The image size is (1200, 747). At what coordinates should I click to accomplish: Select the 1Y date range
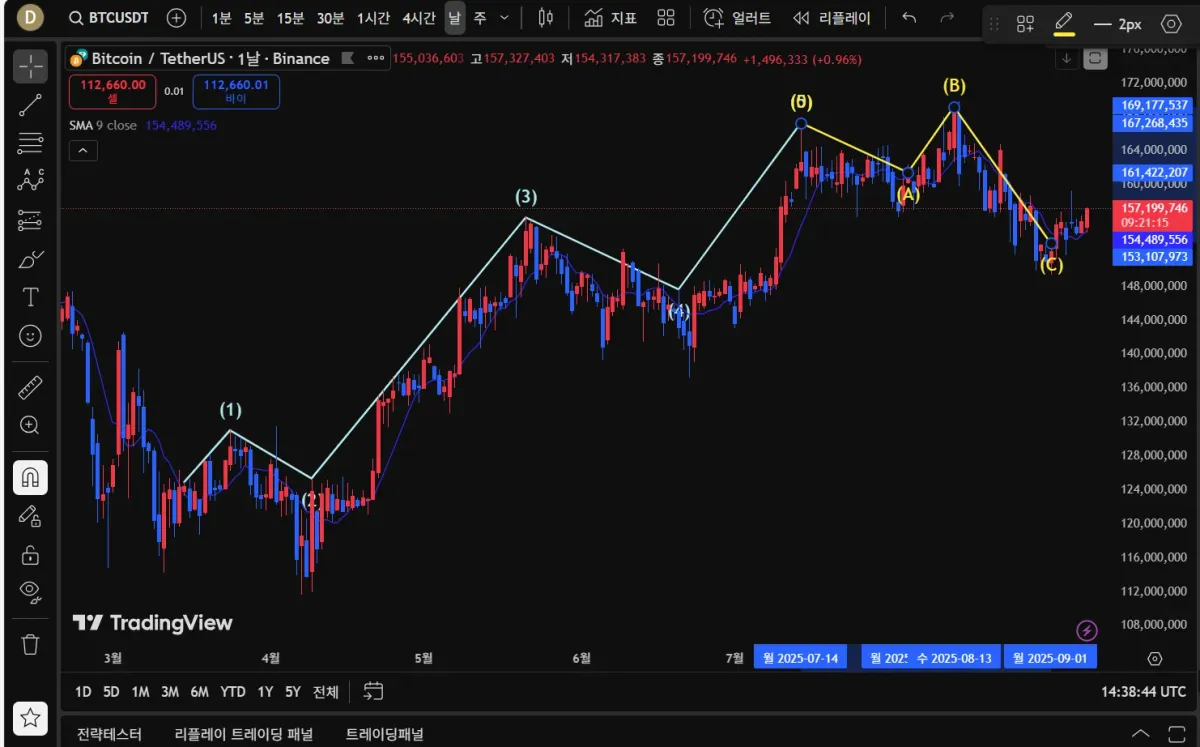pyautogui.click(x=265, y=691)
